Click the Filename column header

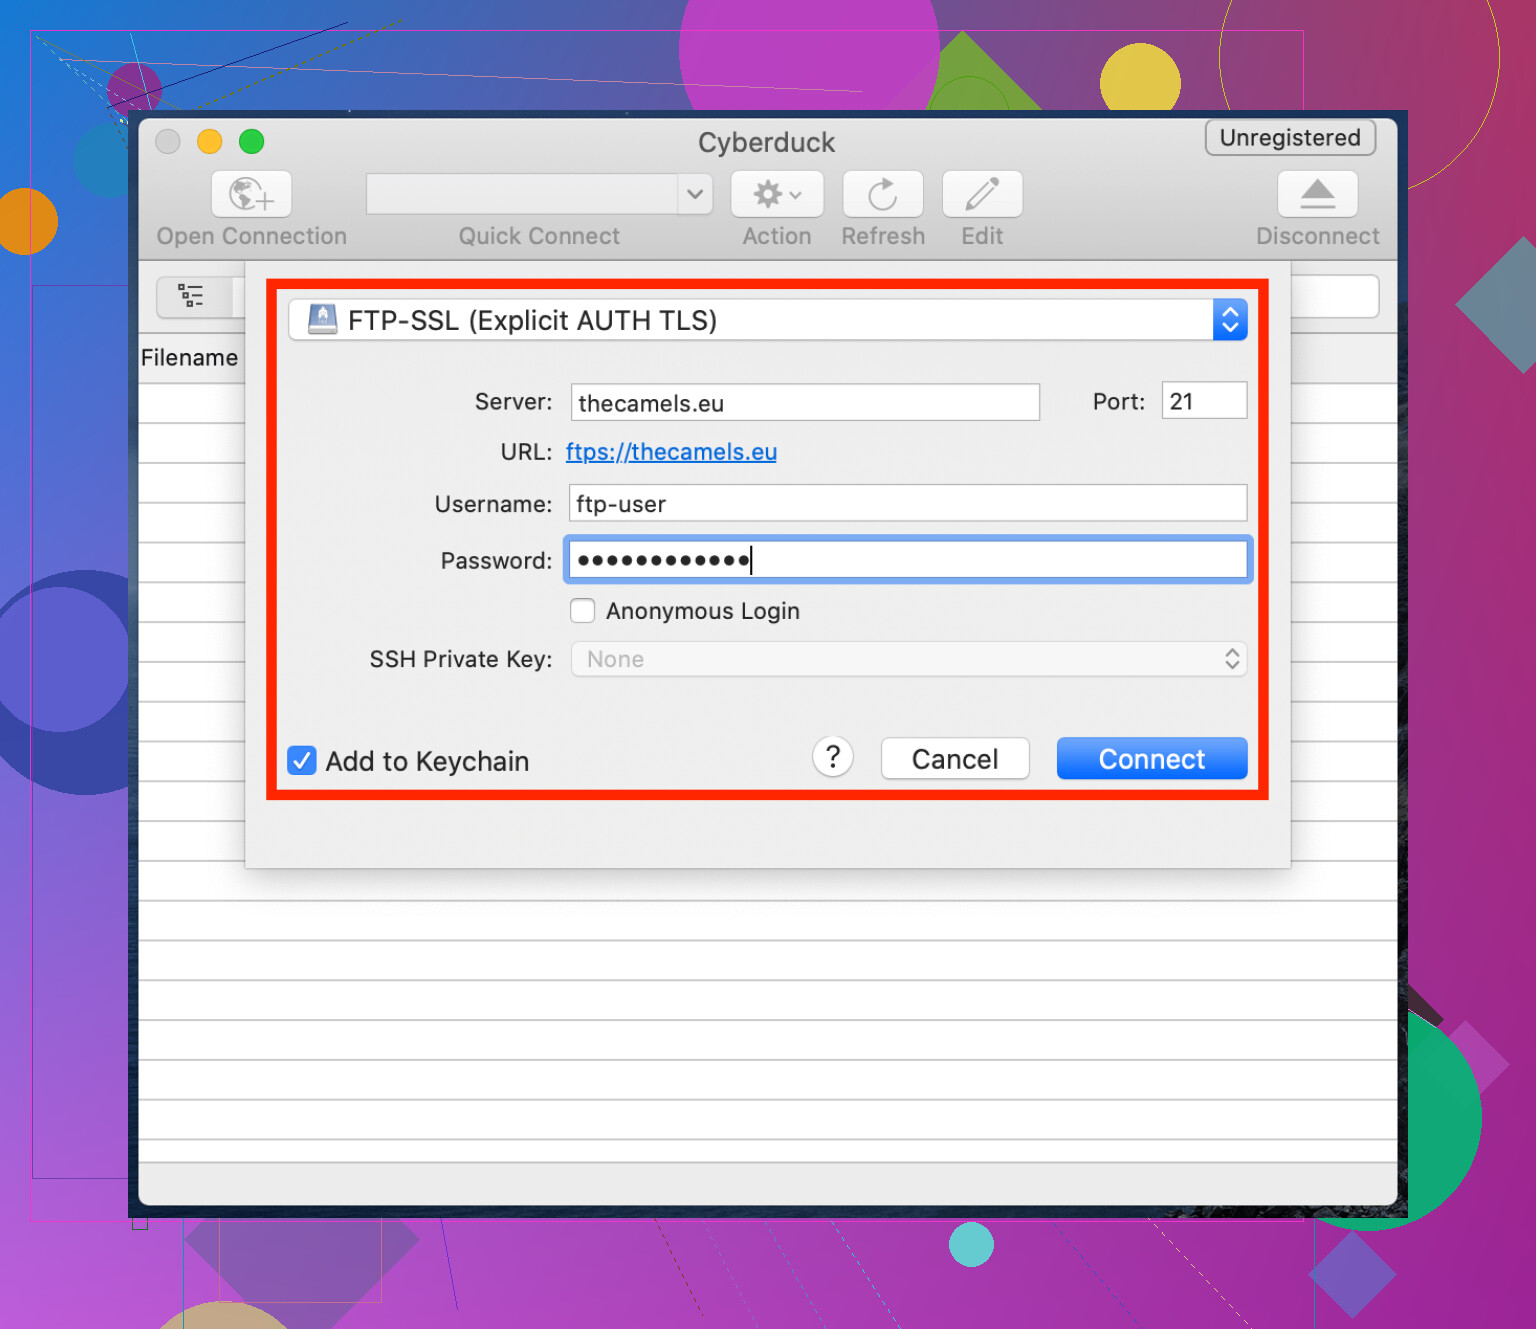coord(190,358)
